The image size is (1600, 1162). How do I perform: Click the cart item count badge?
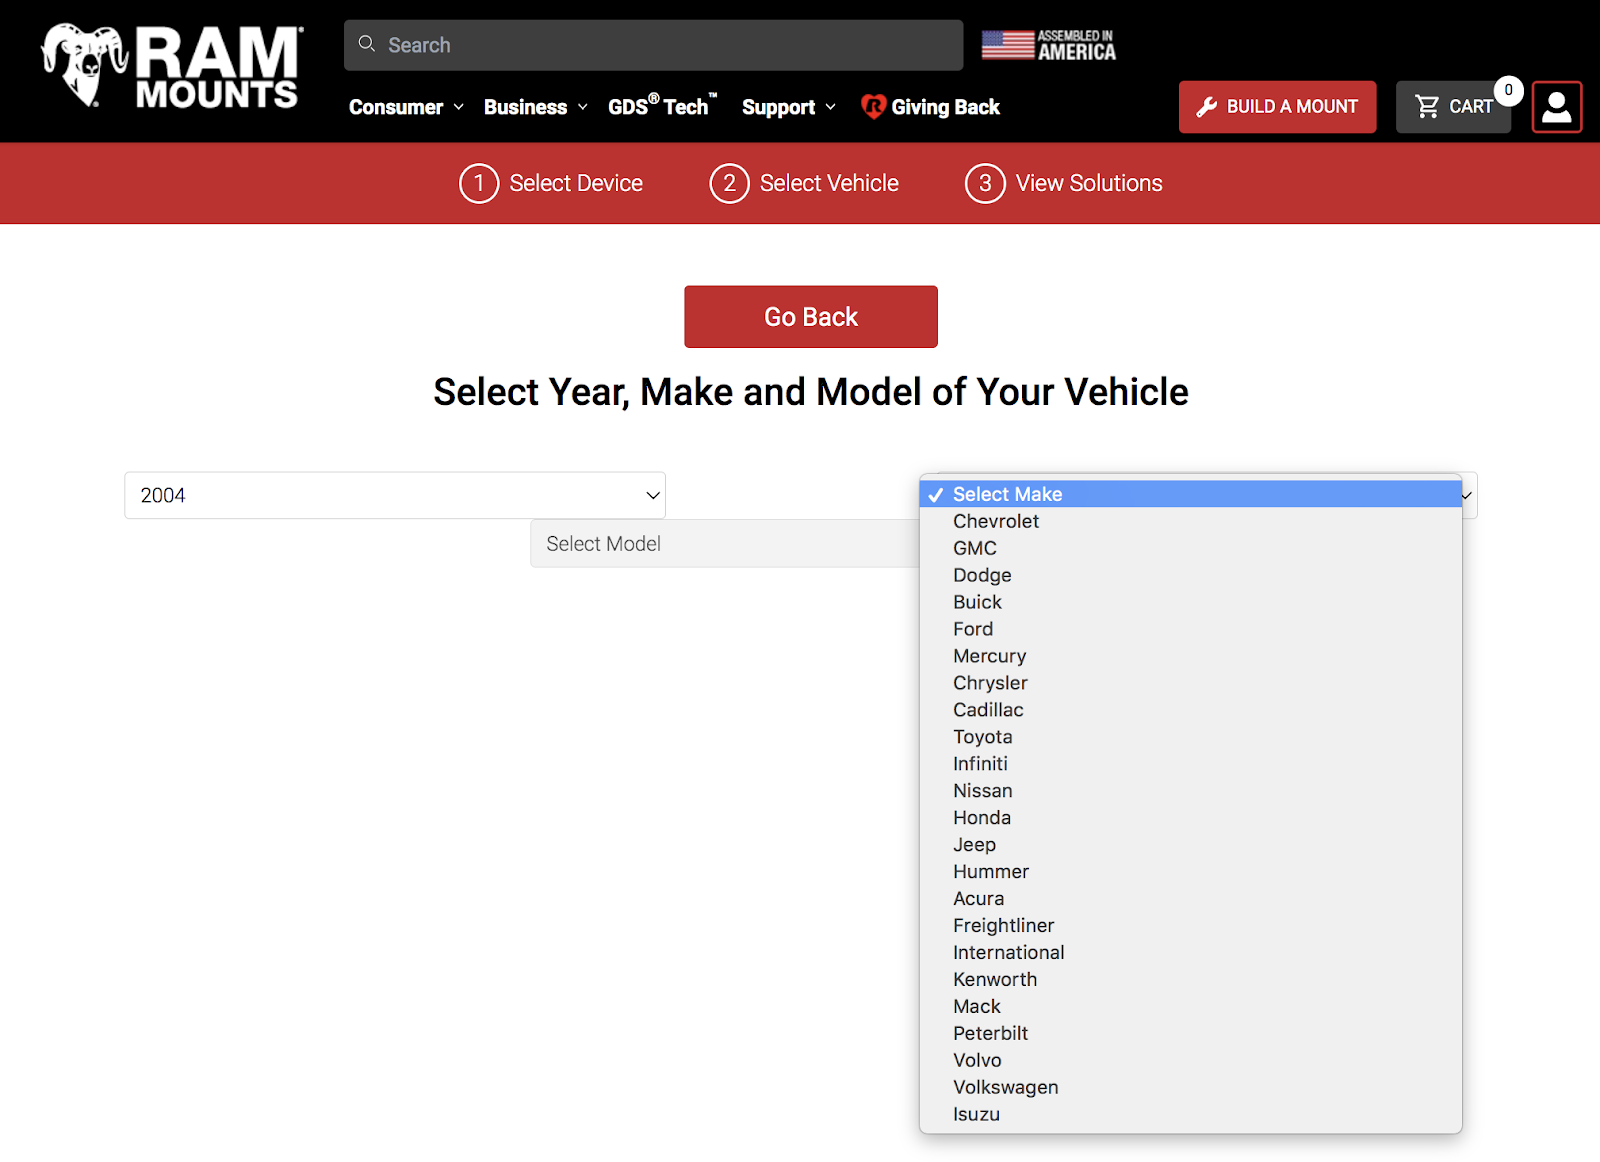point(1509,90)
